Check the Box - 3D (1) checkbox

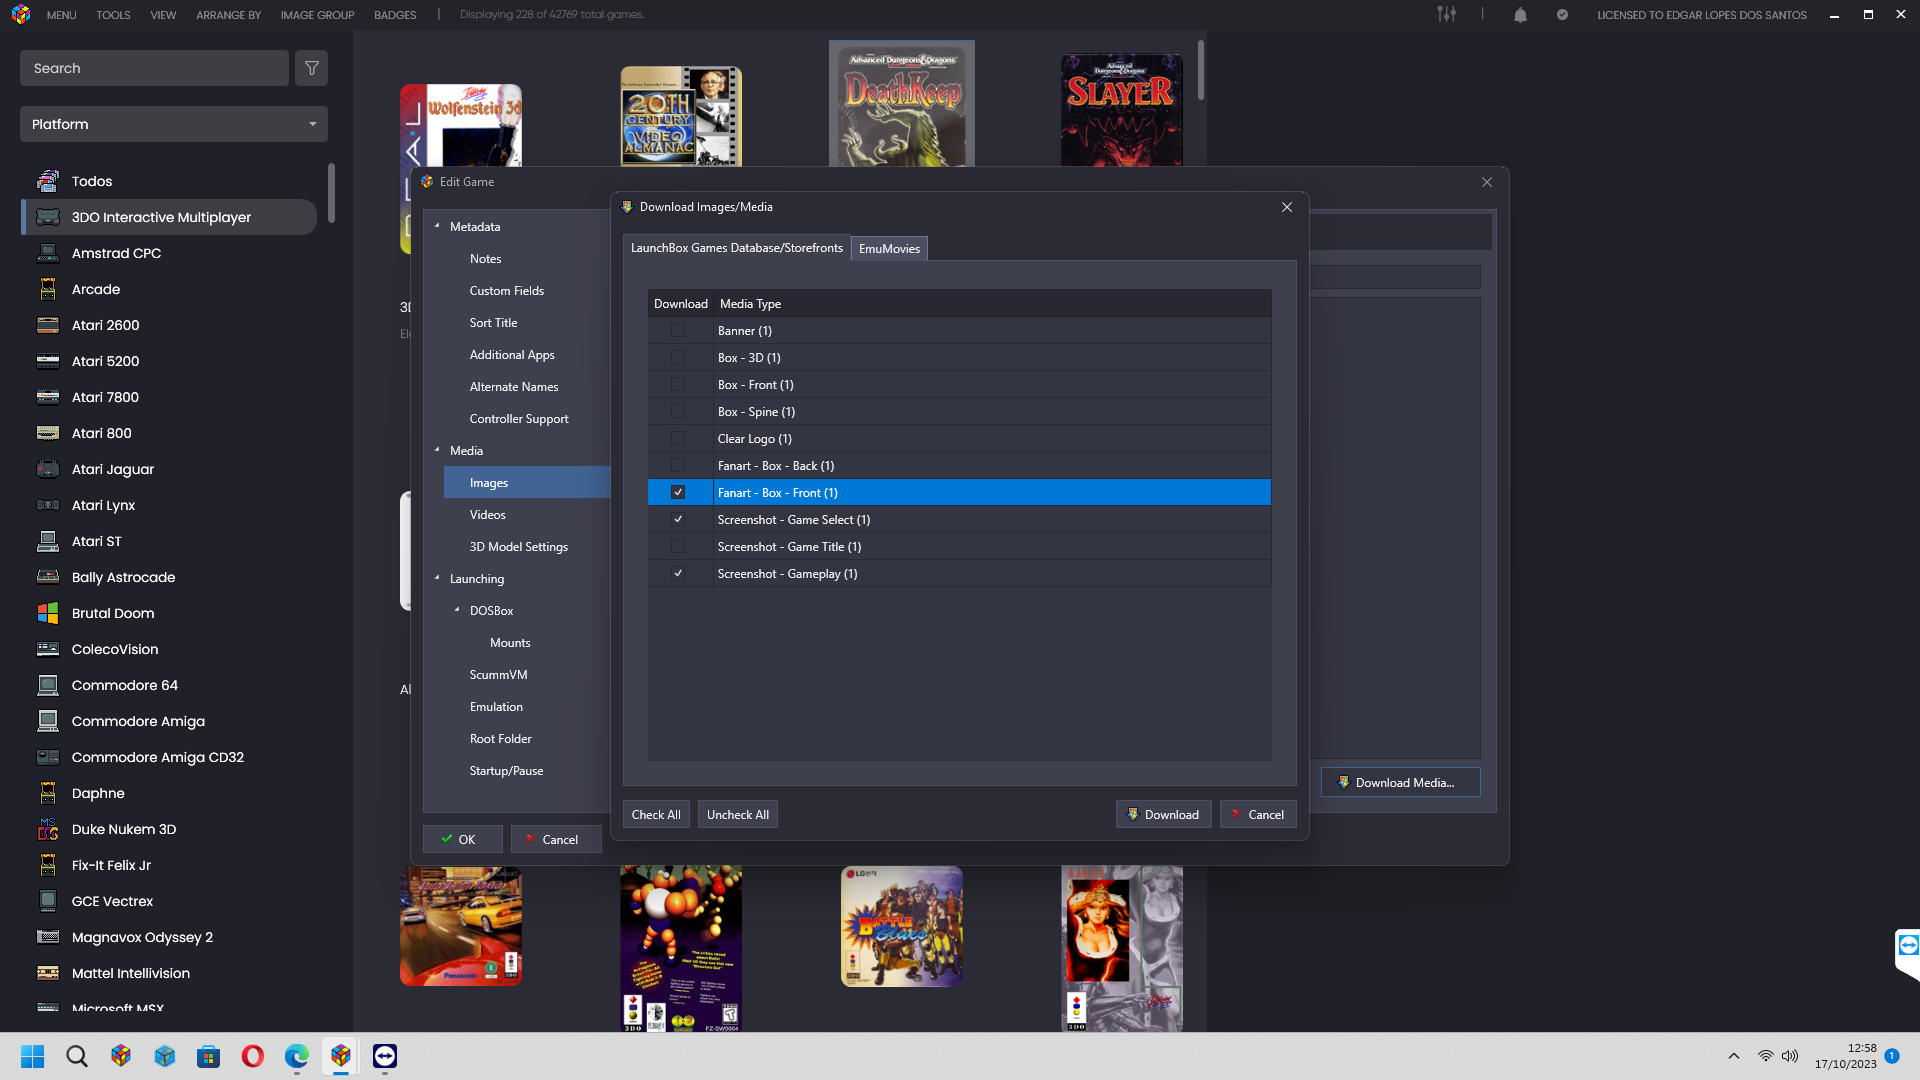678,357
